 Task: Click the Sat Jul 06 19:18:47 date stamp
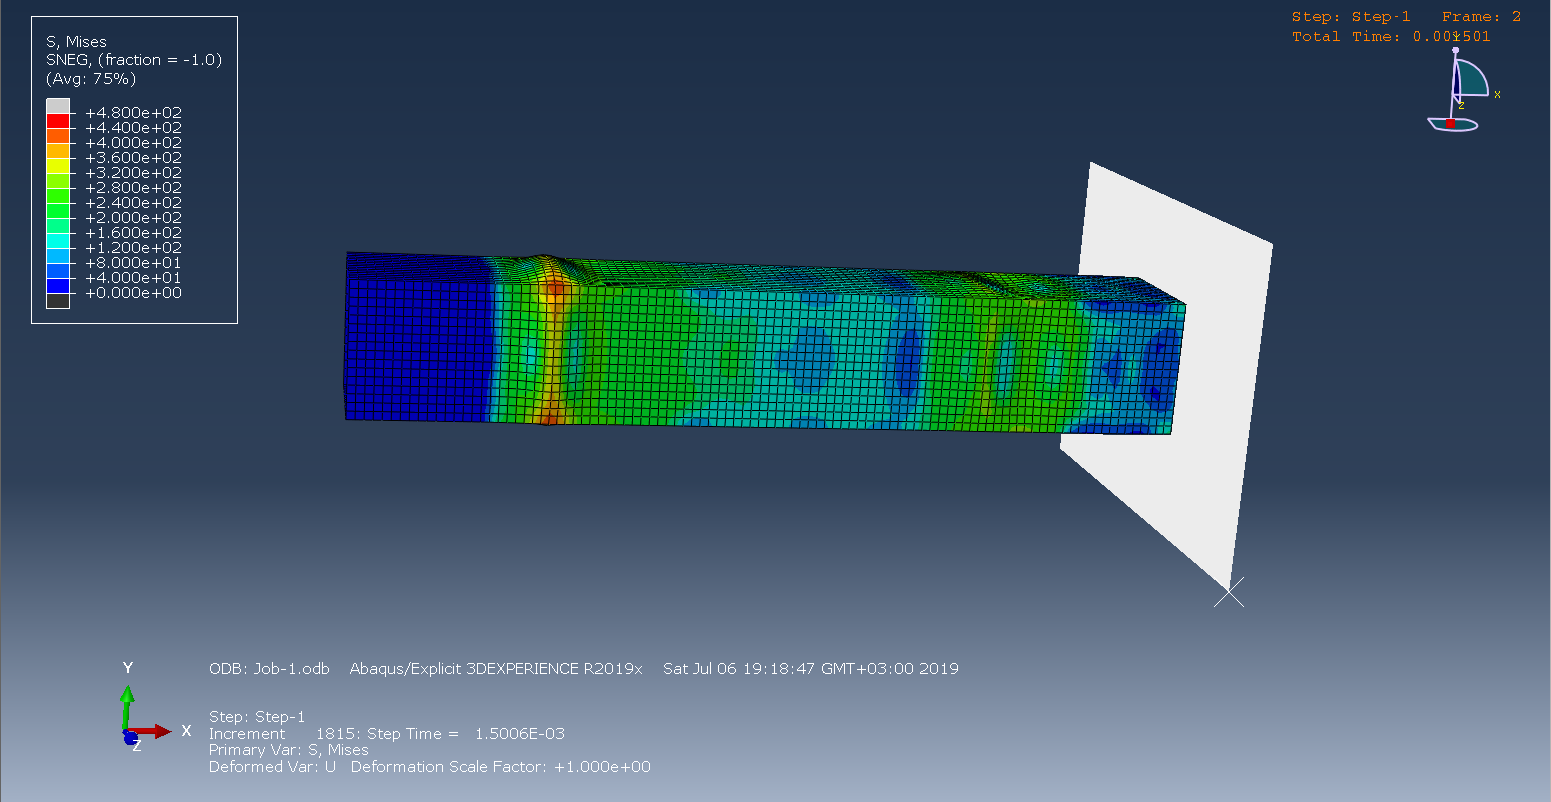(x=811, y=669)
